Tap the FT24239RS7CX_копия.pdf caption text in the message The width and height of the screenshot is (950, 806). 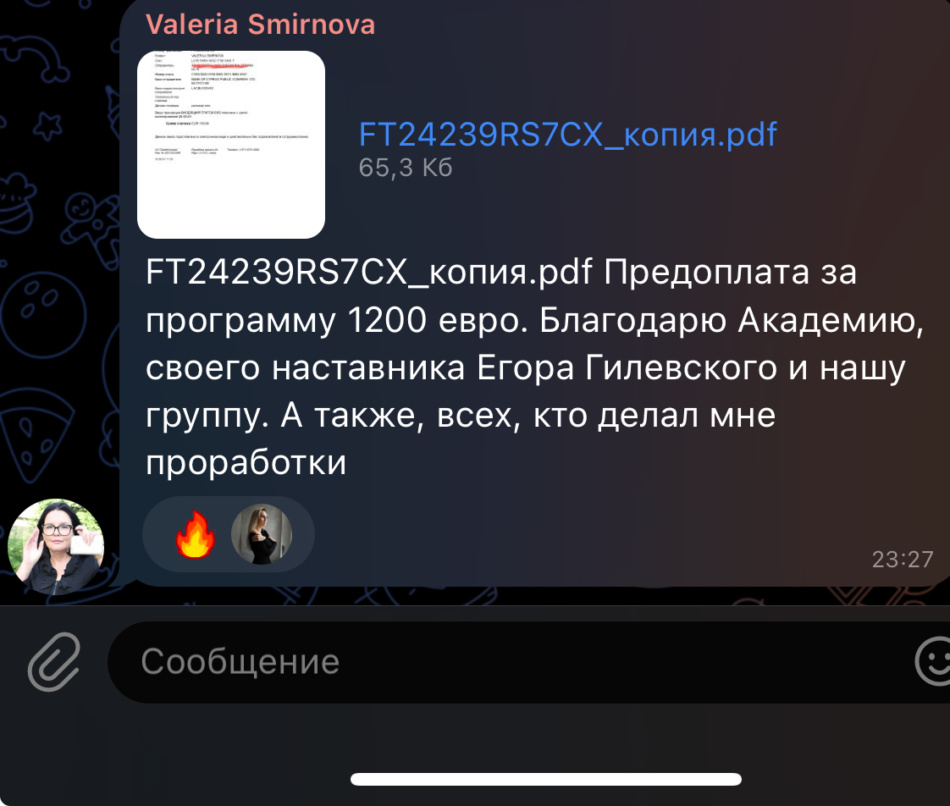pos(369,272)
